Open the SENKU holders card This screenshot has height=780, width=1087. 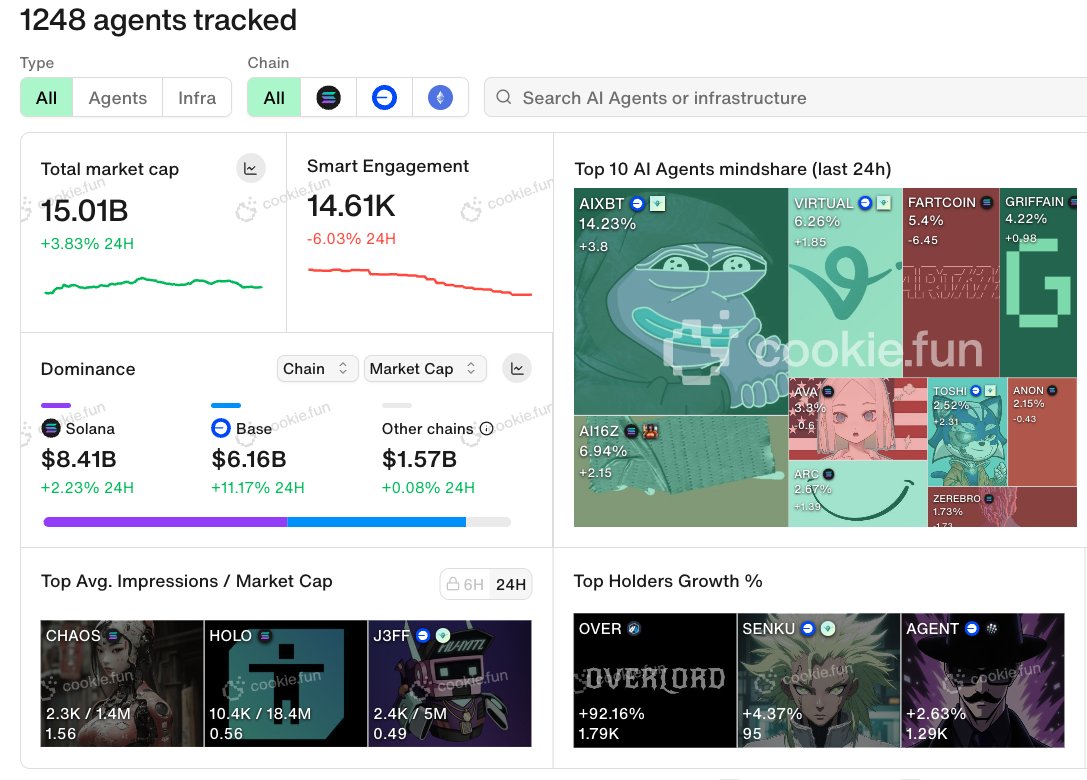819,680
